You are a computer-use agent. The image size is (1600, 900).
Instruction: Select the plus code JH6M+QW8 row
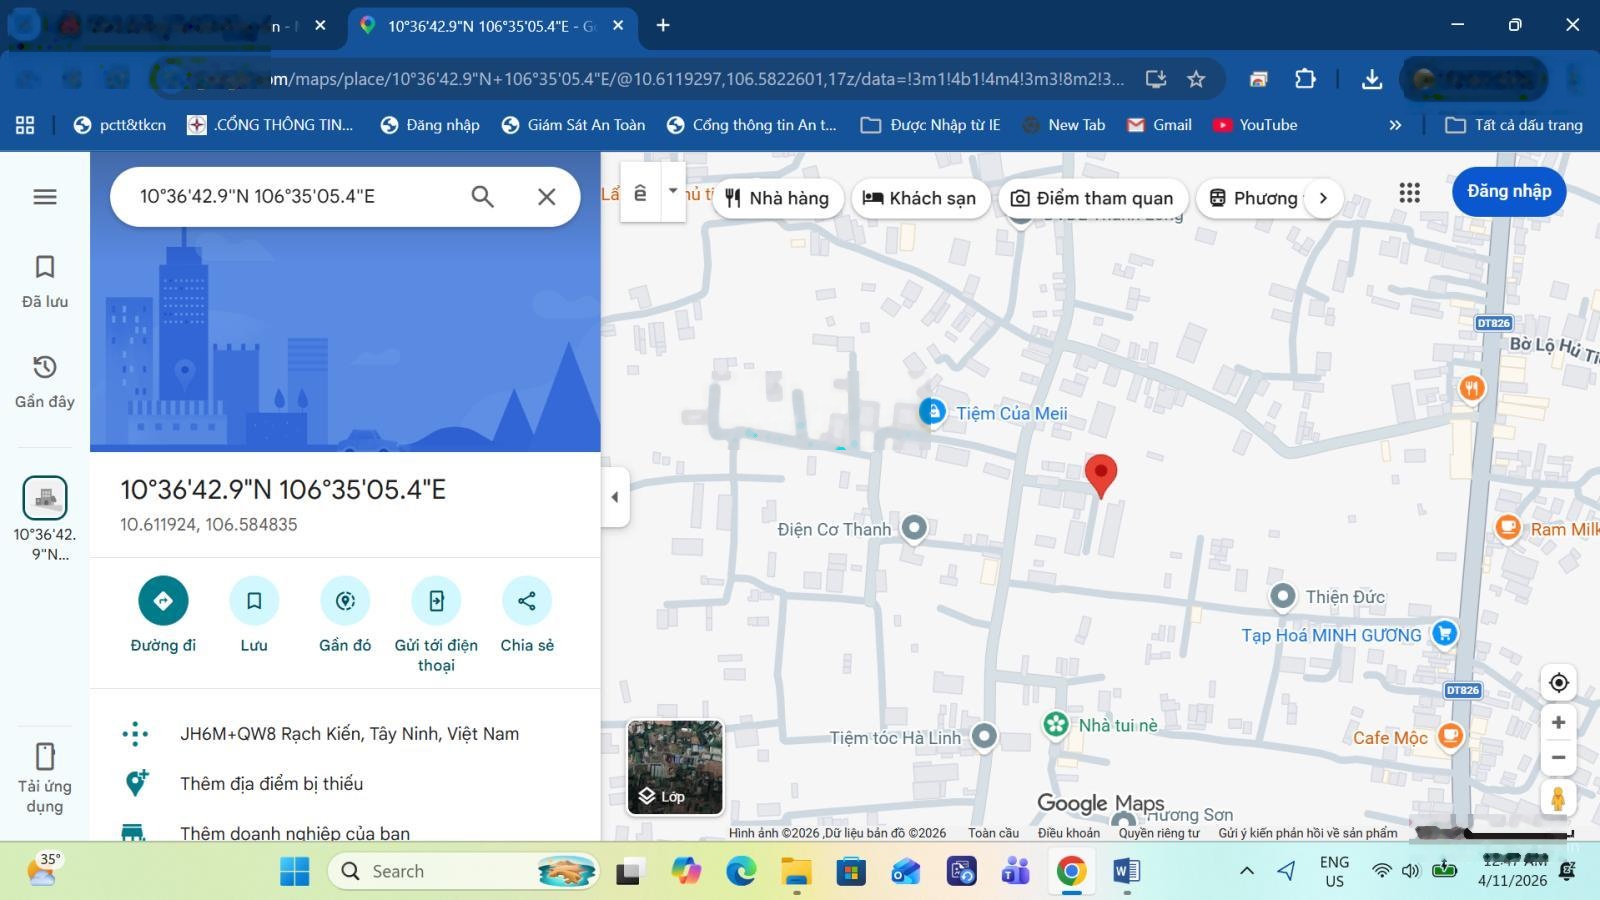(x=345, y=734)
